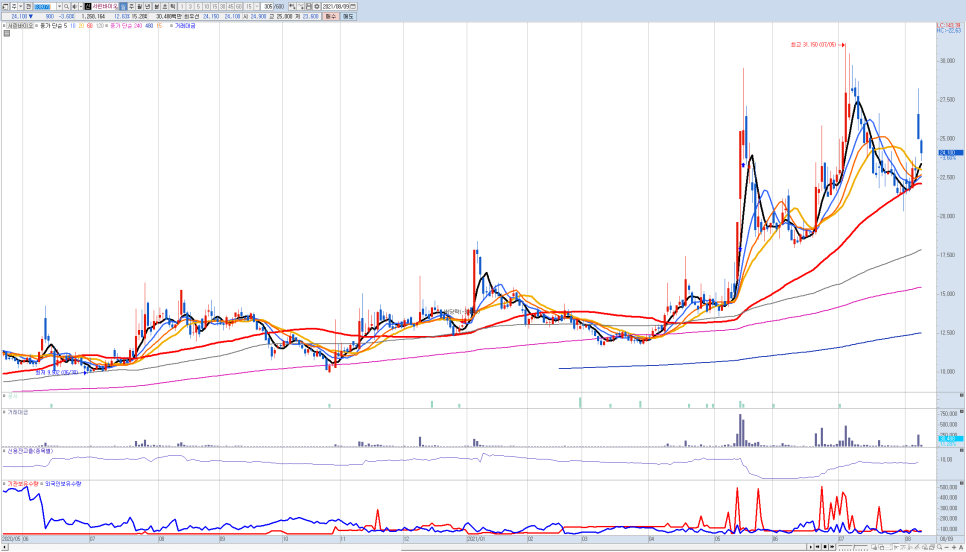The width and height of the screenshot is (966, 552).
Task: Click the candle count field showing 305
Action: point(267,6)
